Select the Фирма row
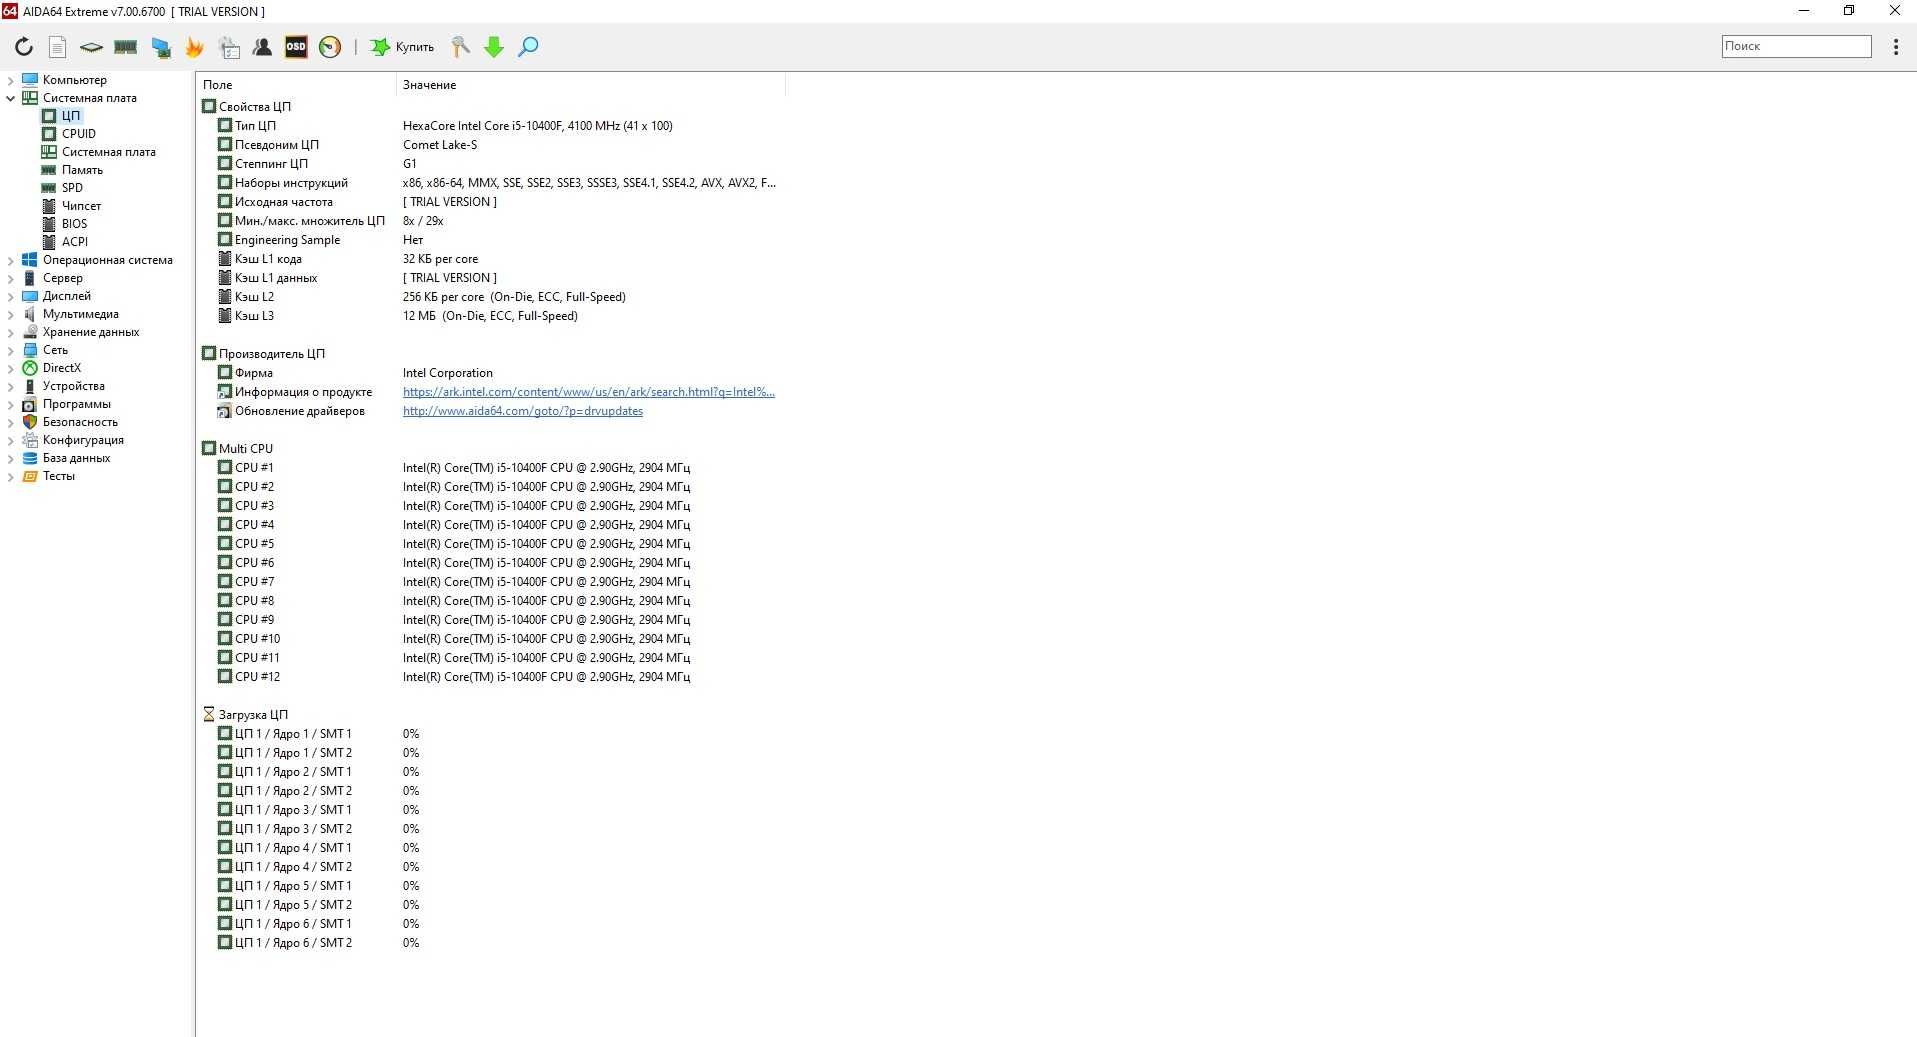This screenshot has height=1037, width=1917. [490, 373]
